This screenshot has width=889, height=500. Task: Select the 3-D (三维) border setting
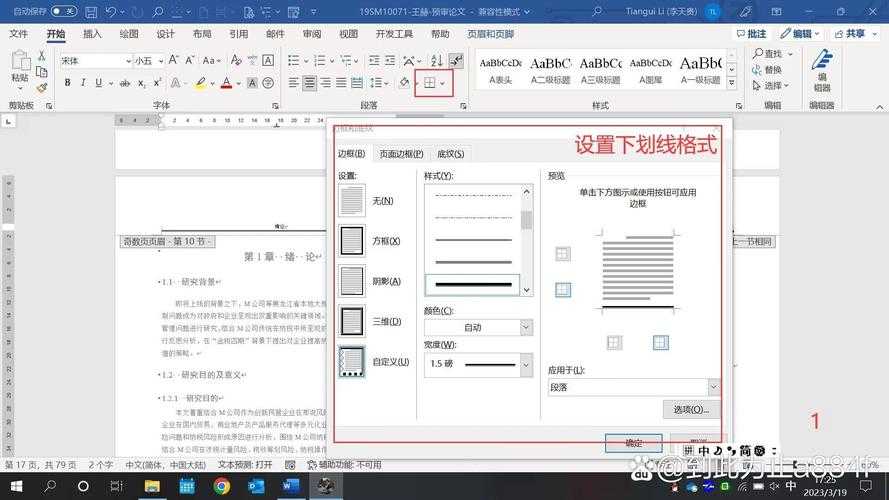click(x=352, y=321)
